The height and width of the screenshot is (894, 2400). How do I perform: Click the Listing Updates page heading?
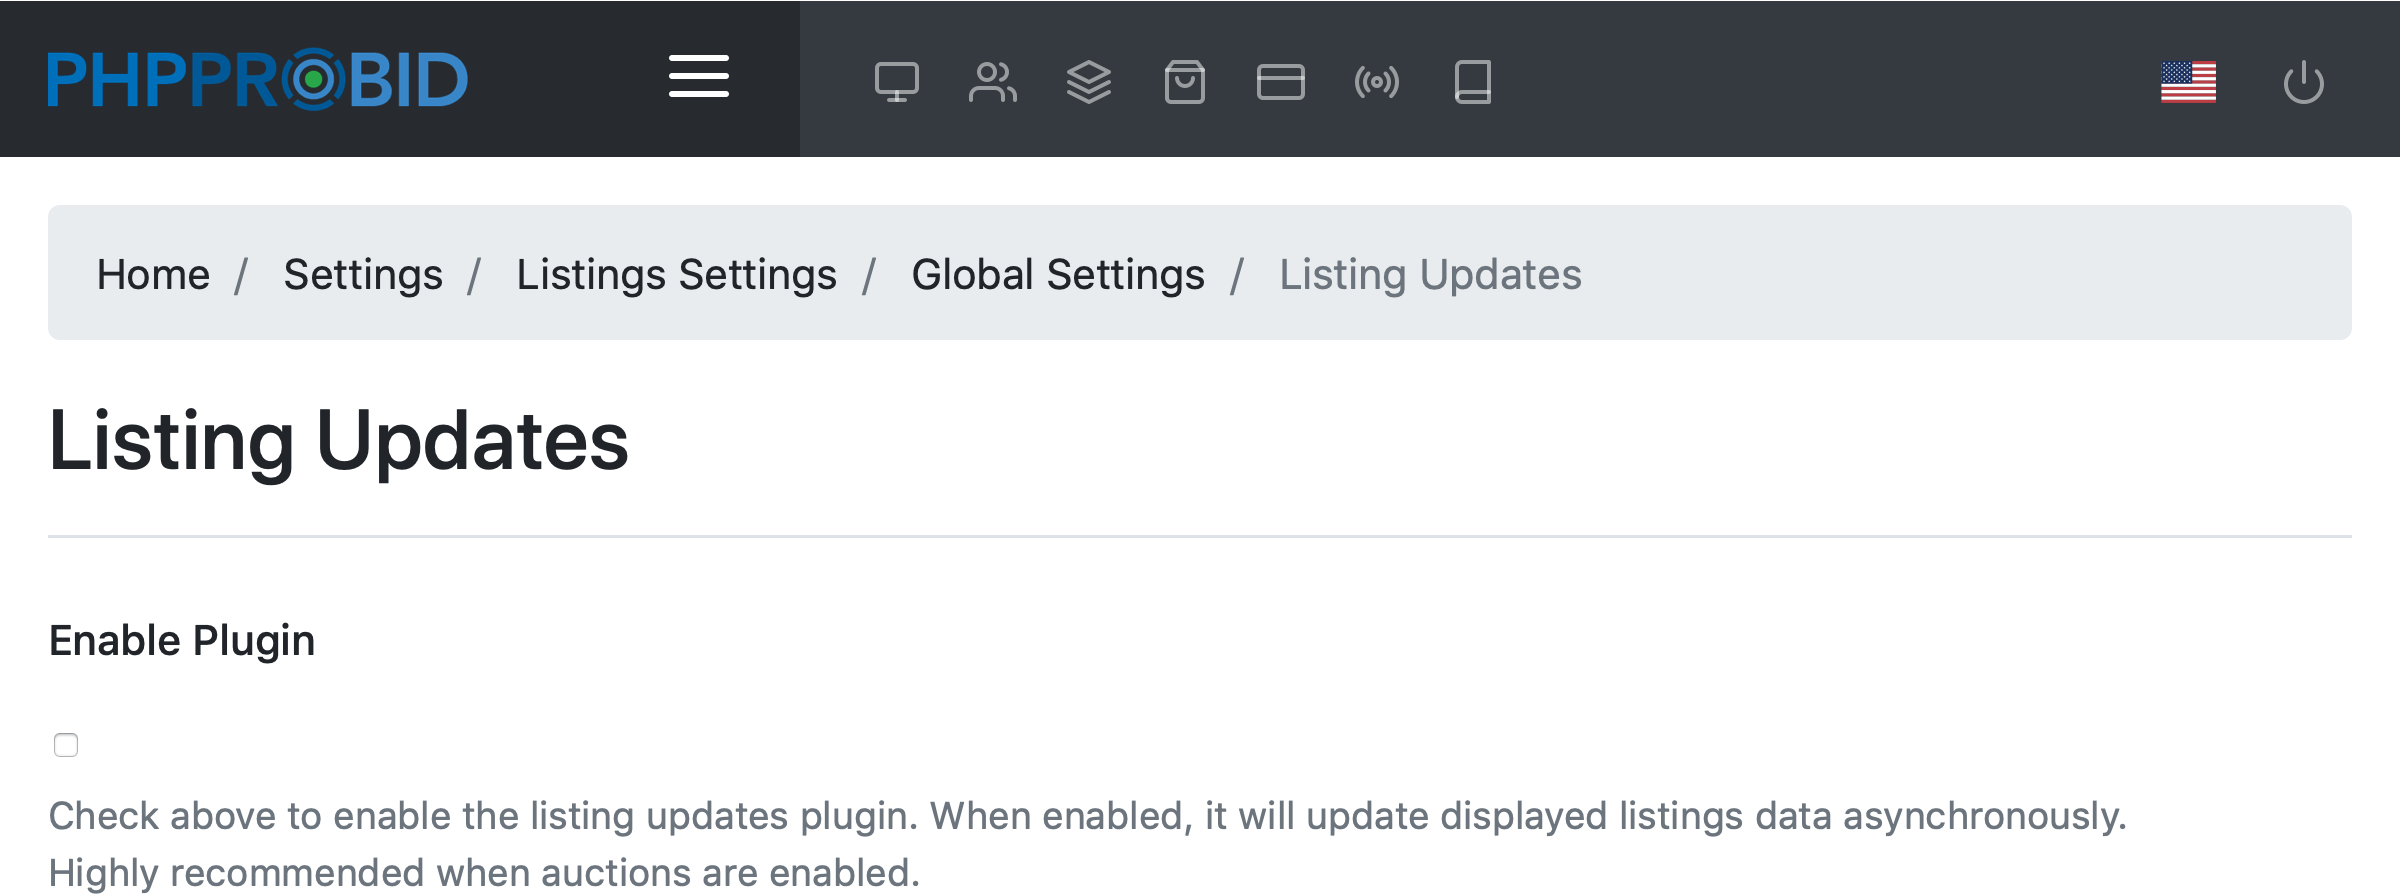tap(338, 441)
